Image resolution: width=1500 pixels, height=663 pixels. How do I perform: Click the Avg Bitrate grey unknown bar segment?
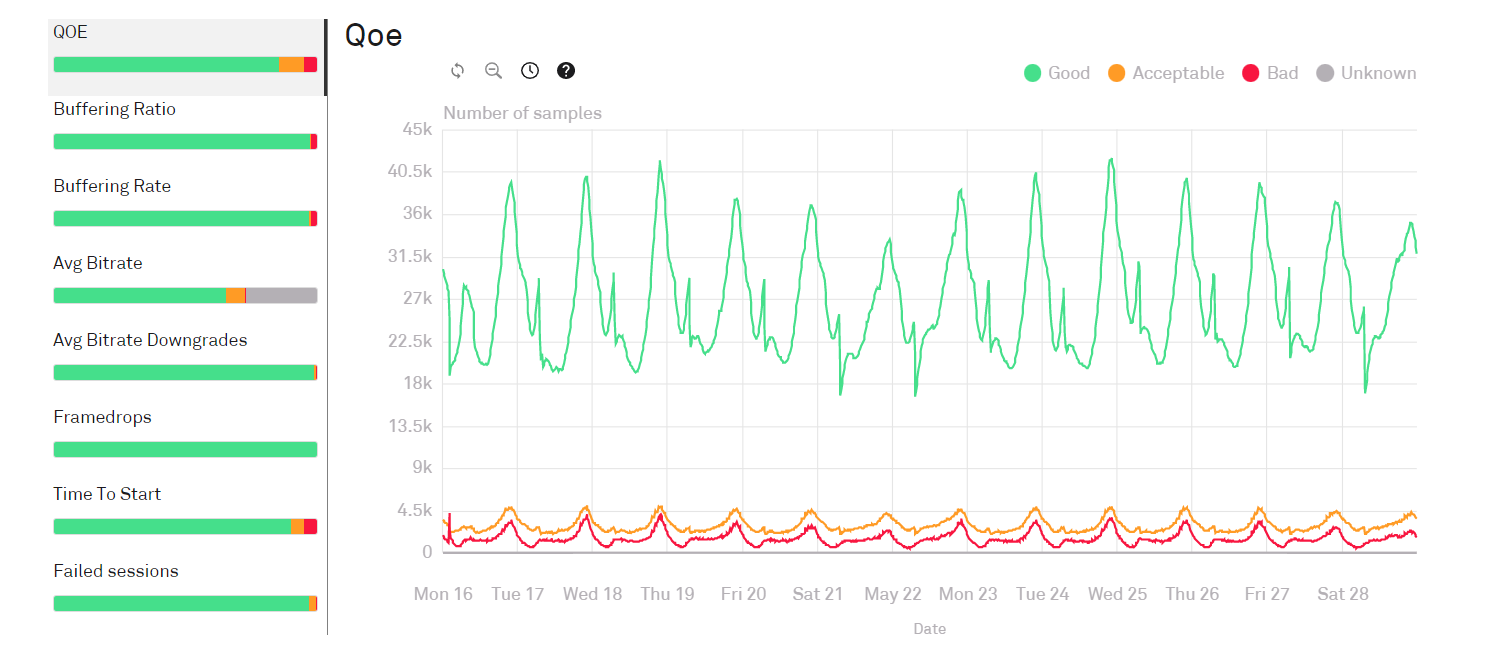click(281, 296)
